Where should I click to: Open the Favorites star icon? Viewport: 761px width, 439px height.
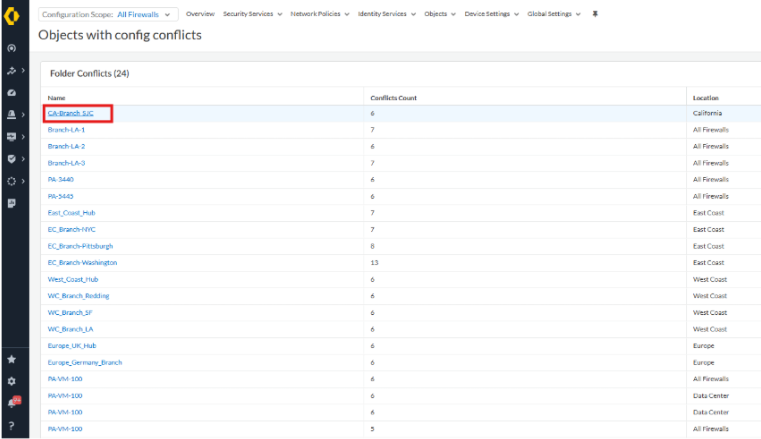tap(12, 359)
